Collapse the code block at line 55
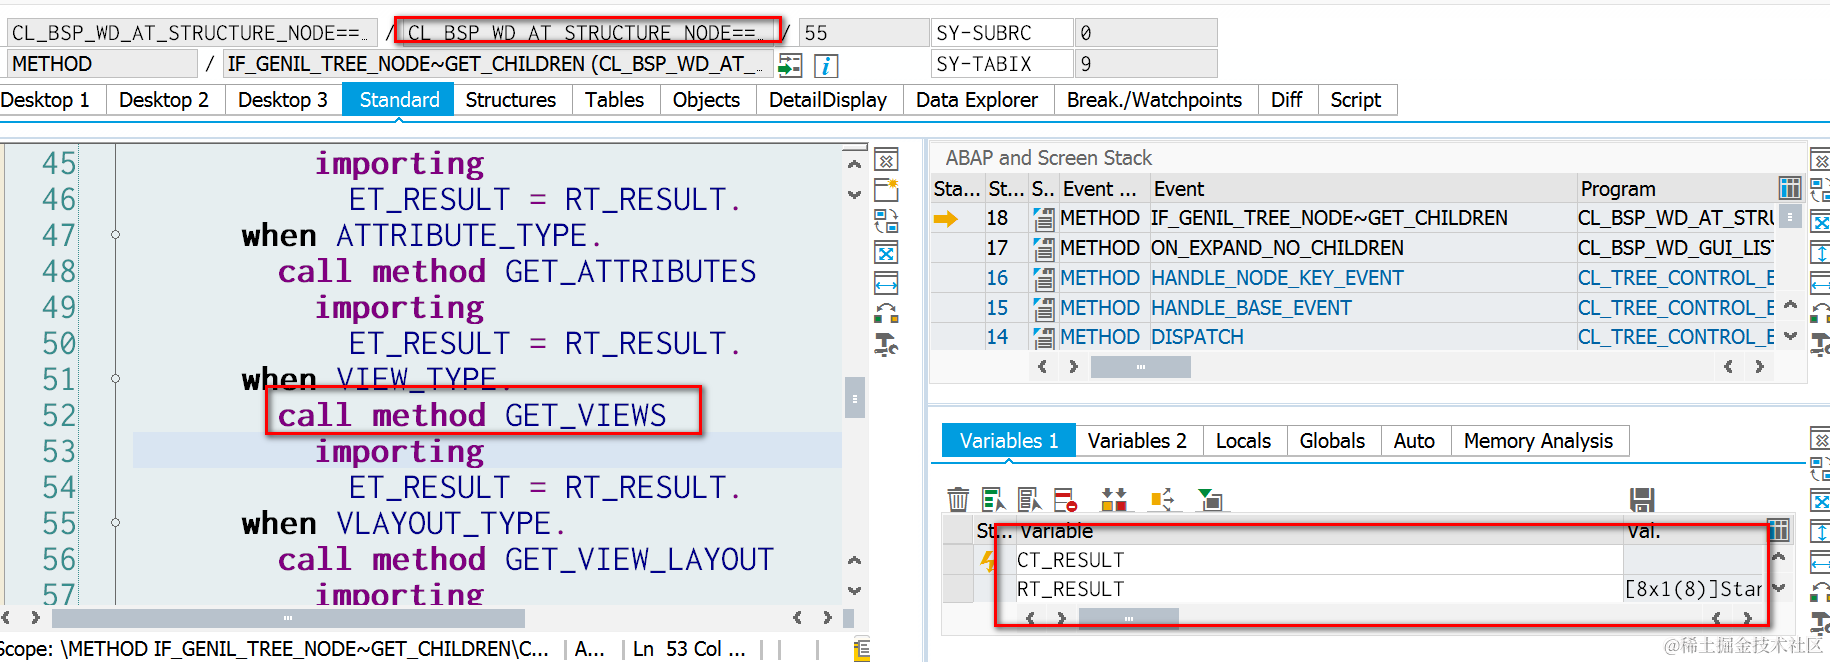Screen dimensions: 1830x662 click(x=115, y=523)
